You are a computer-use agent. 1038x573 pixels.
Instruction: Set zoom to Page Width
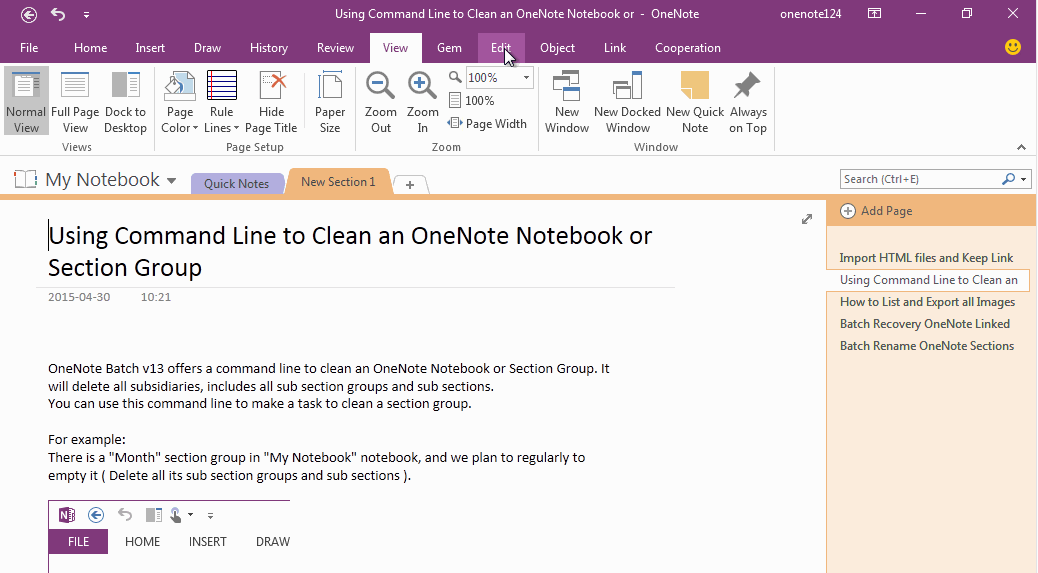[x=487, y=124]
